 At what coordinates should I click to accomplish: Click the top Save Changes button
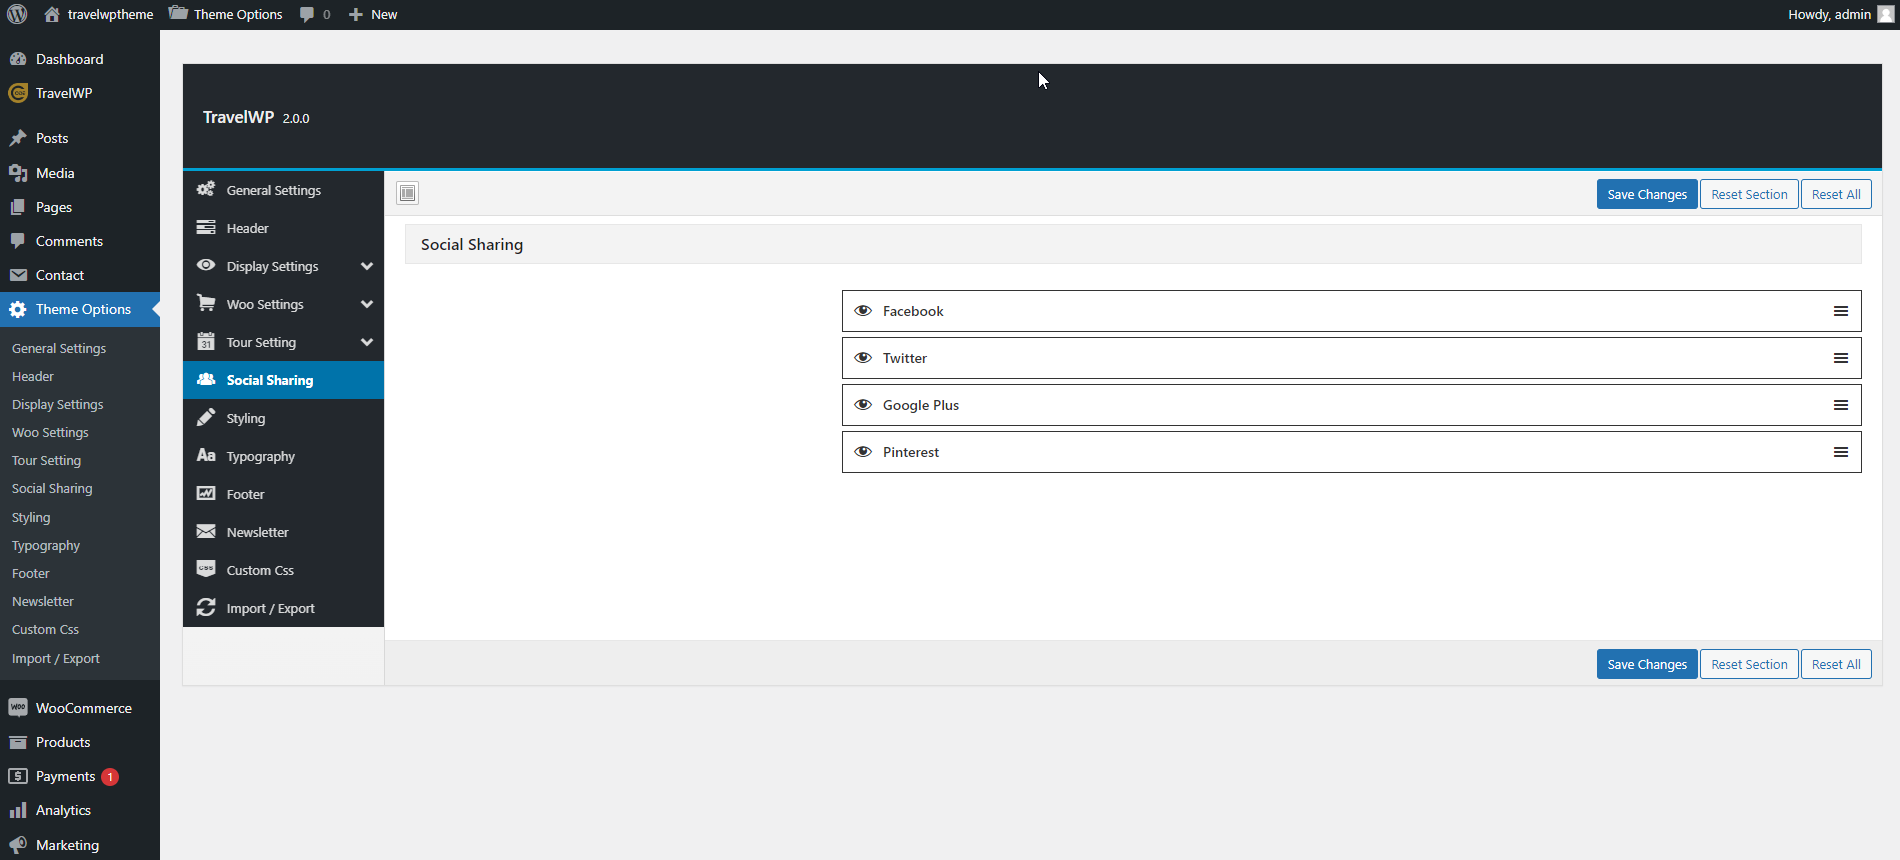pyautogui.click(x=1647, y=194)
